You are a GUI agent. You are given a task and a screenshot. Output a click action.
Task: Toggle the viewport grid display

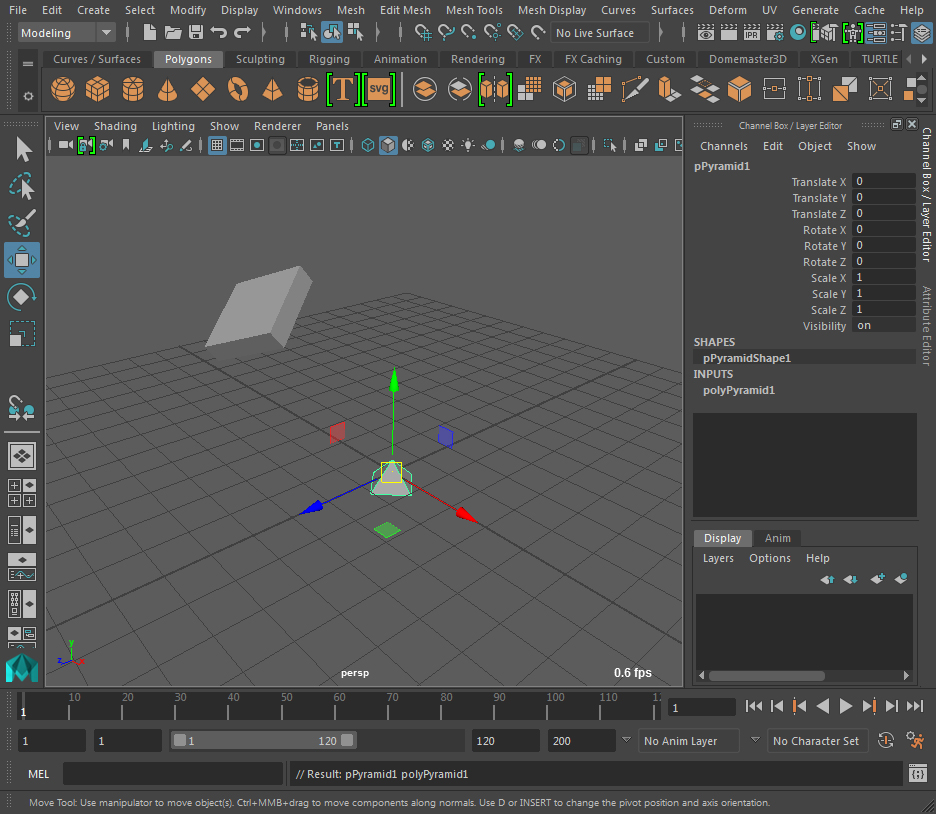tap(217, 146)
